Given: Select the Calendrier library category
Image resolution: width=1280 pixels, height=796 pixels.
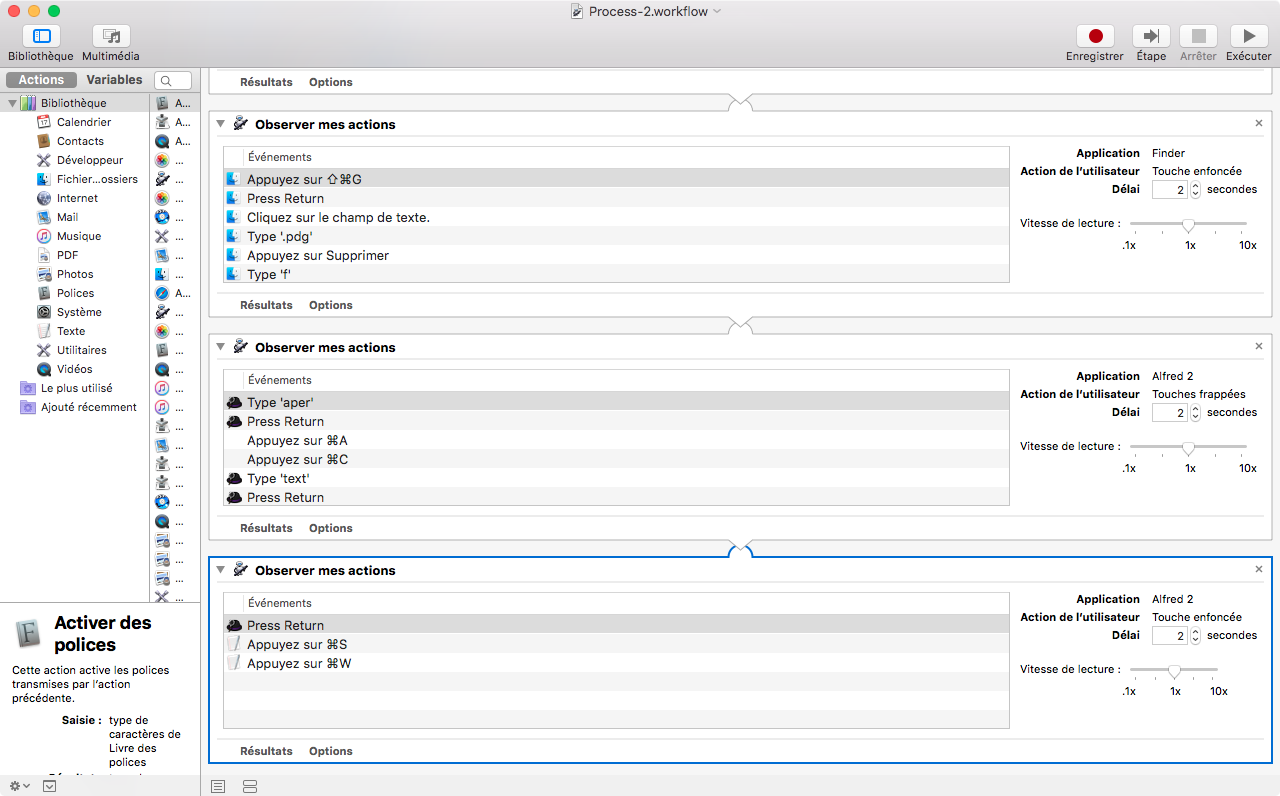Looking at the screenshot, I should [84, 122].
